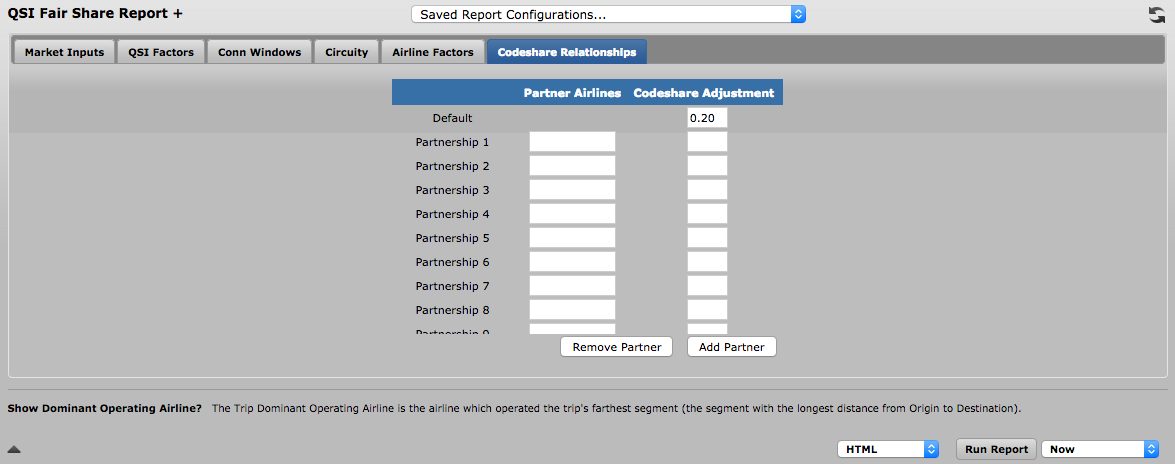Open the Now schedule dropdown

[x=1100, y=449]
